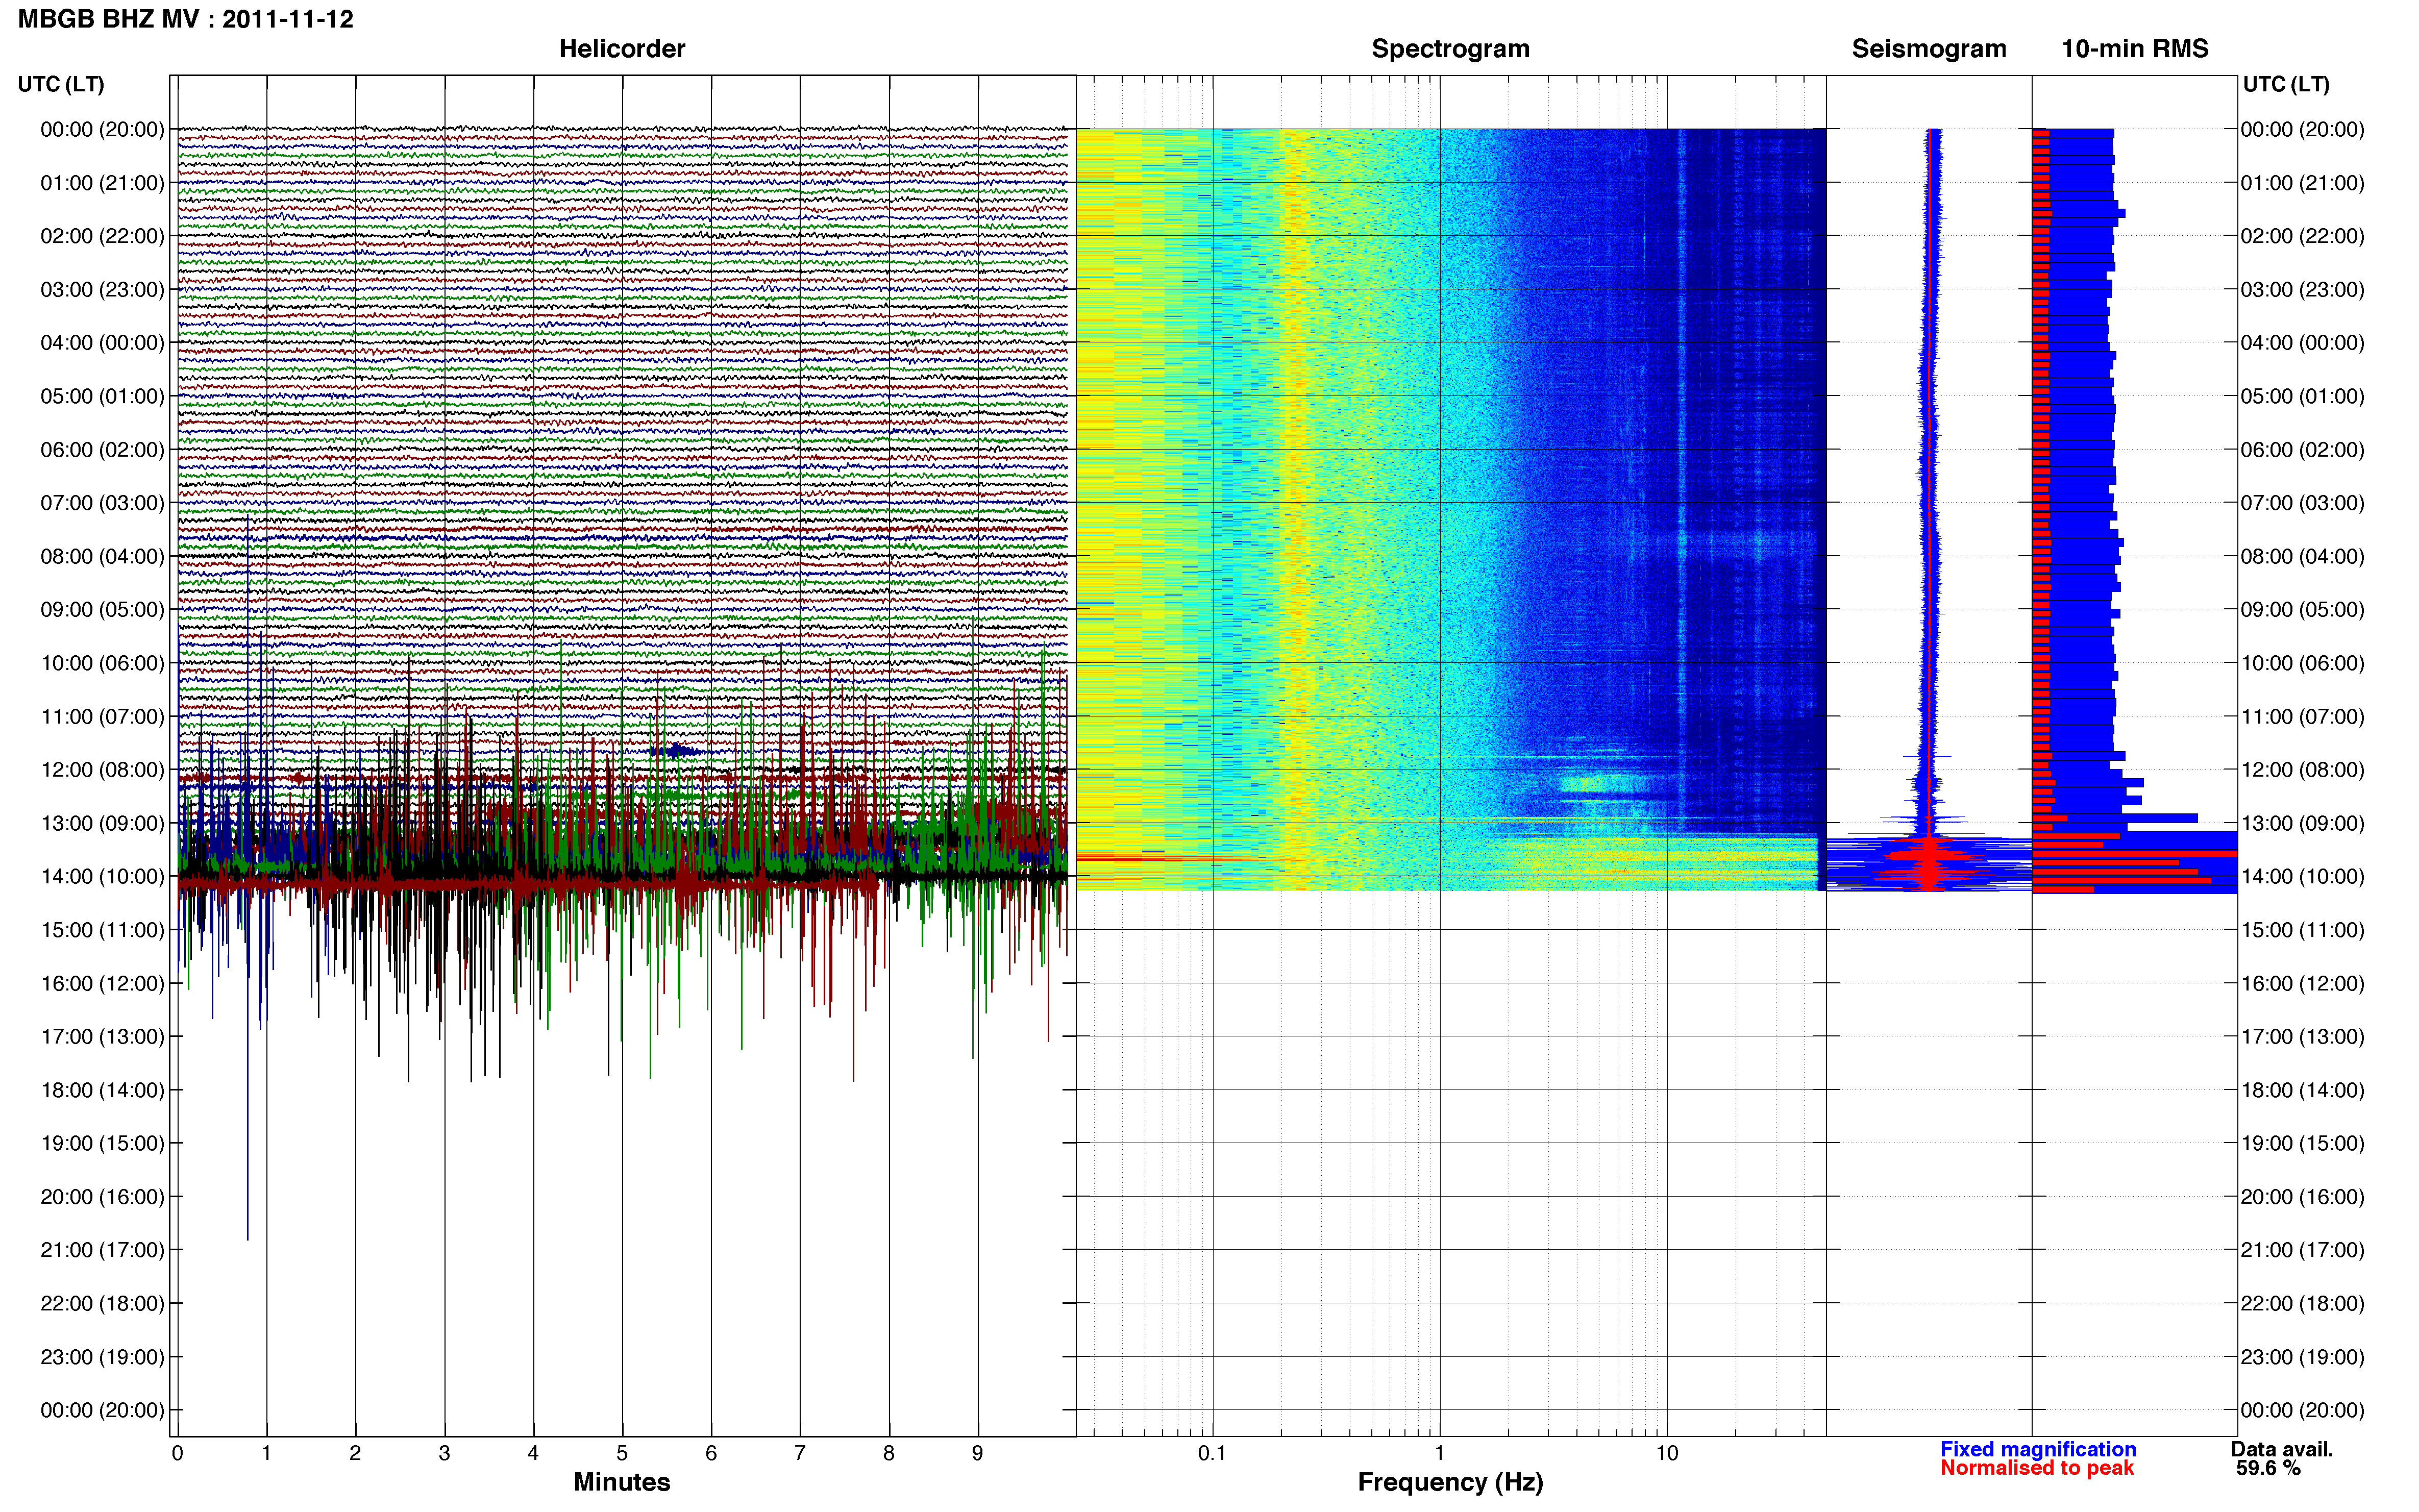Screen dimensions: 2419x1512
Task: Click helicorder minute tick '6'
Action: click(711, 1453)
